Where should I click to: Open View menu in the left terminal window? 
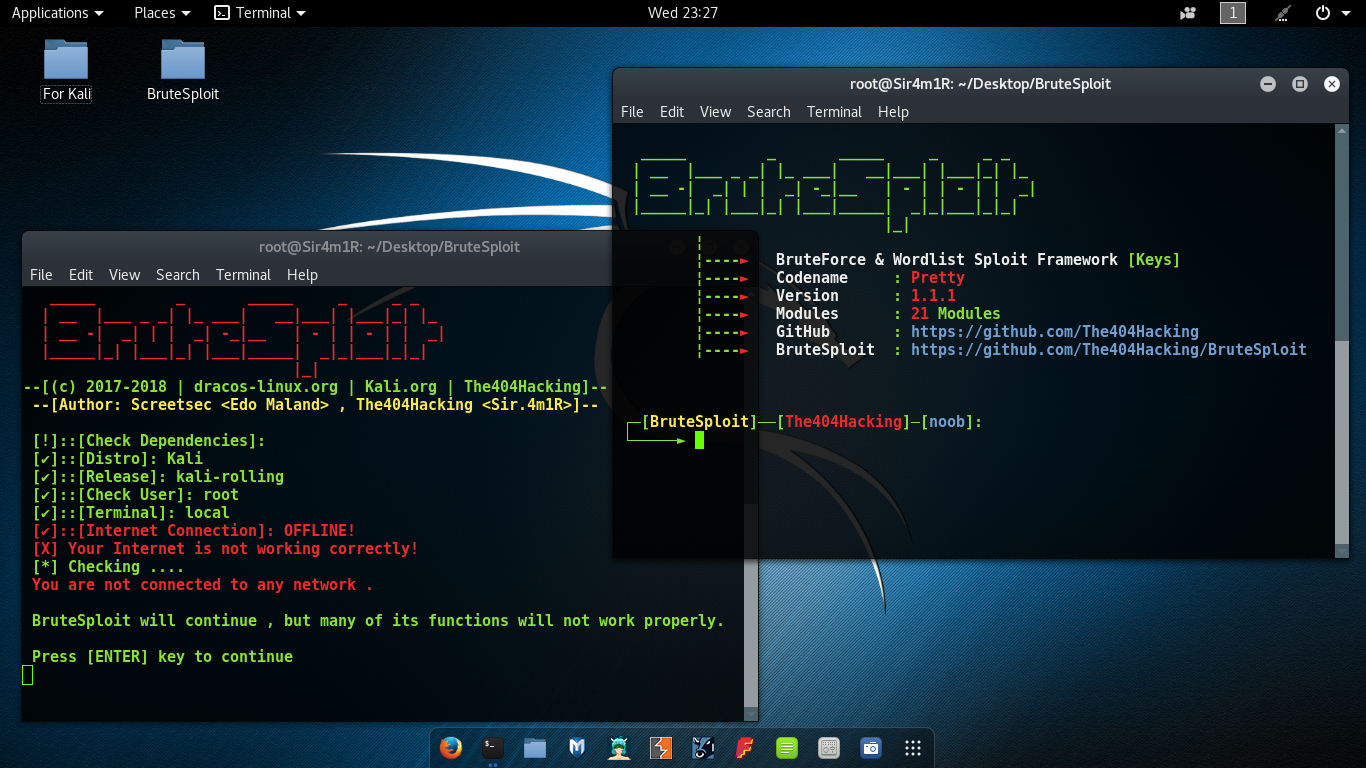tap(124, 275)
